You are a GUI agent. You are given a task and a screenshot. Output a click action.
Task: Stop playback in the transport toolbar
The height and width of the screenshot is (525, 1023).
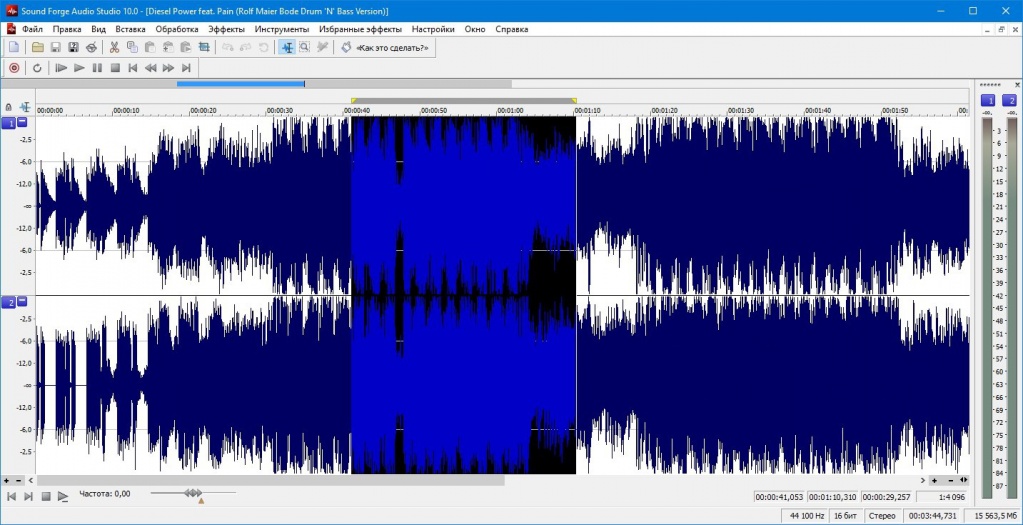(115, 68)
